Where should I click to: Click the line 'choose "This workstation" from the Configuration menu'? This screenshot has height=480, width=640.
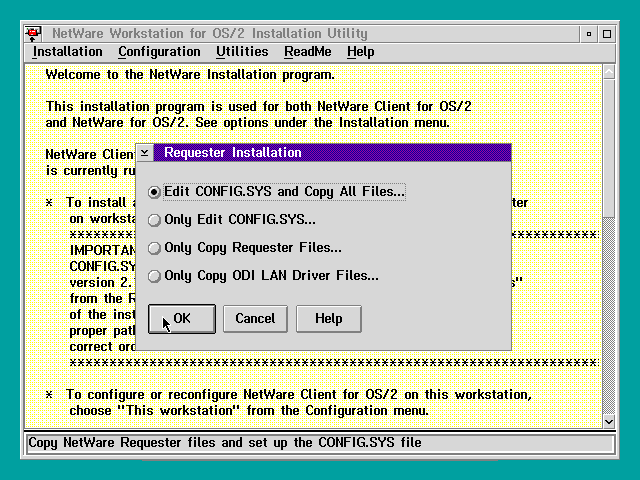click(x=249, y=411)
